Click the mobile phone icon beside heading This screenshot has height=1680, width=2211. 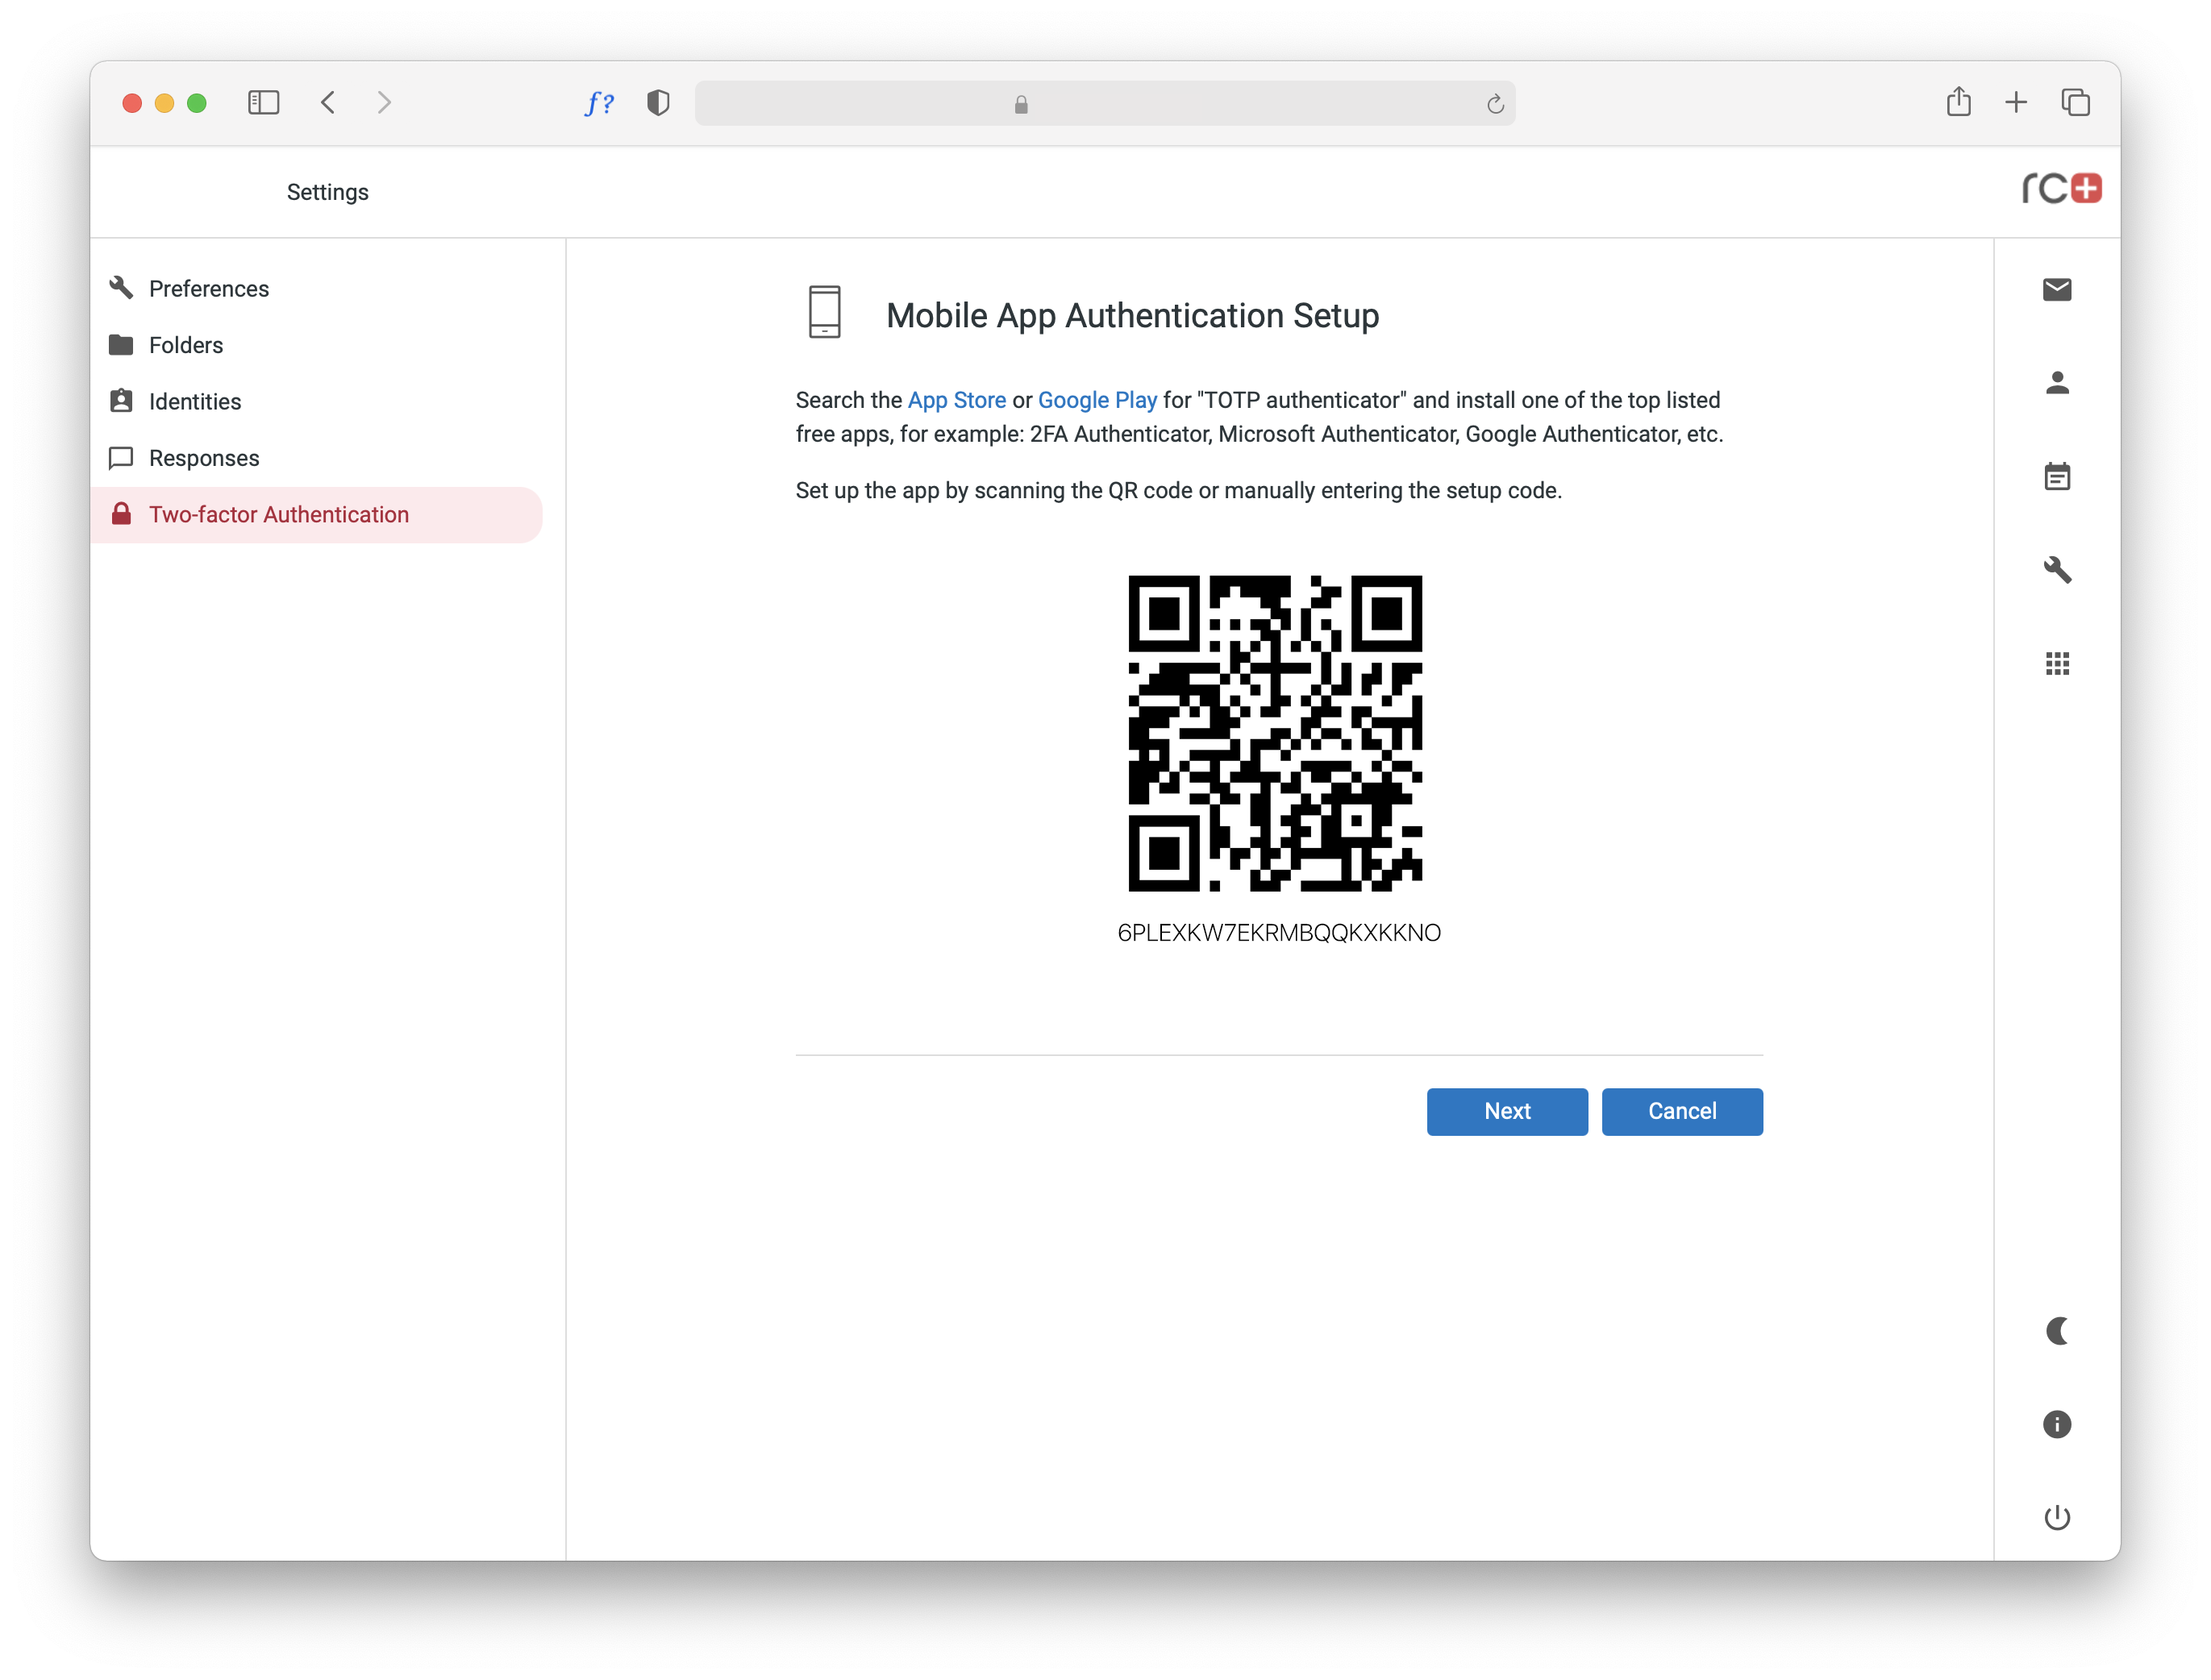(824, 312)
